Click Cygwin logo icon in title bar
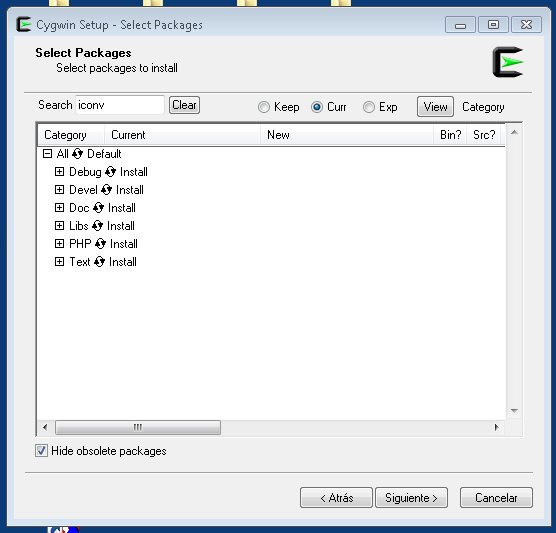This screenshot has height=533, width=556. coord(24,24)
